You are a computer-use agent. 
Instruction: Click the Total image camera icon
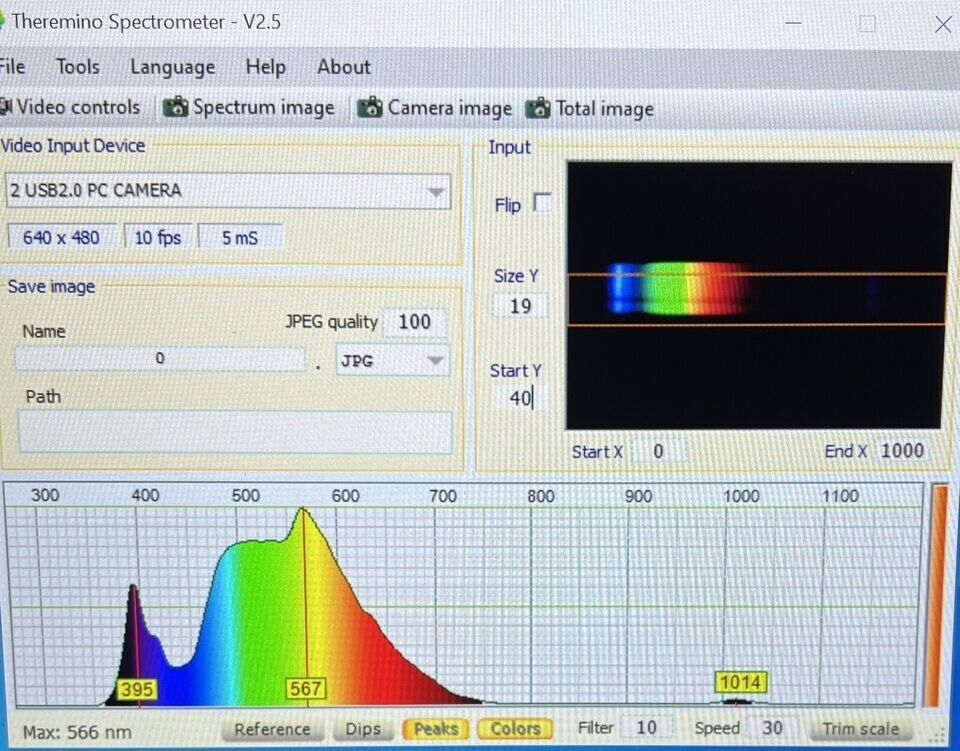(x=538, y=108)
